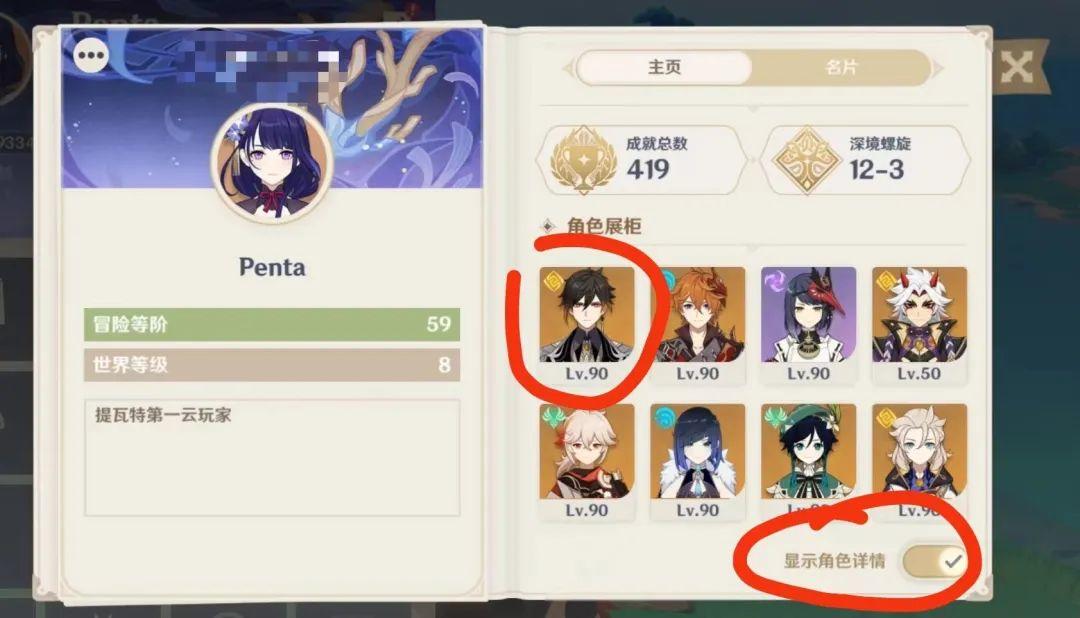The height and width of the screenshot is (618, 1080).
Task: Open Kazuha's character card
Action: [x=587, y=462]
